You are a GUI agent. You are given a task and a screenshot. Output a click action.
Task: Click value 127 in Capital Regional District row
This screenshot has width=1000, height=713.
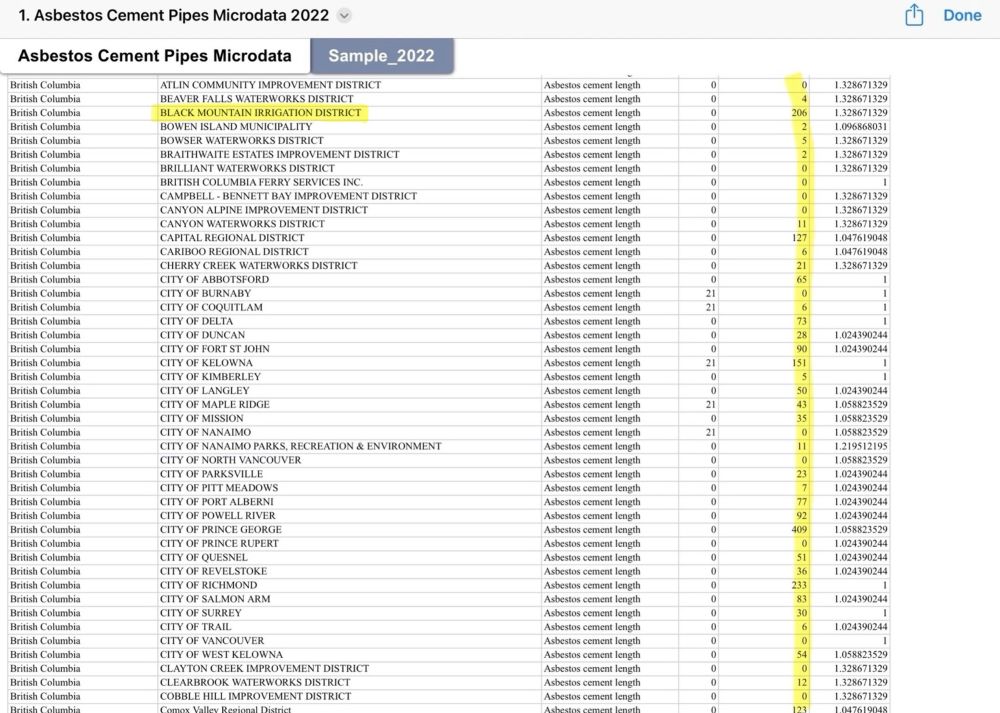coord(799,238)
